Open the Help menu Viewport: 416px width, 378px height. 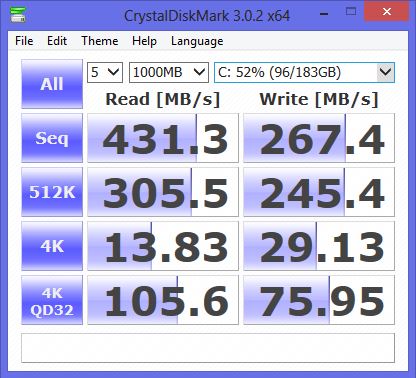(144, 41)
